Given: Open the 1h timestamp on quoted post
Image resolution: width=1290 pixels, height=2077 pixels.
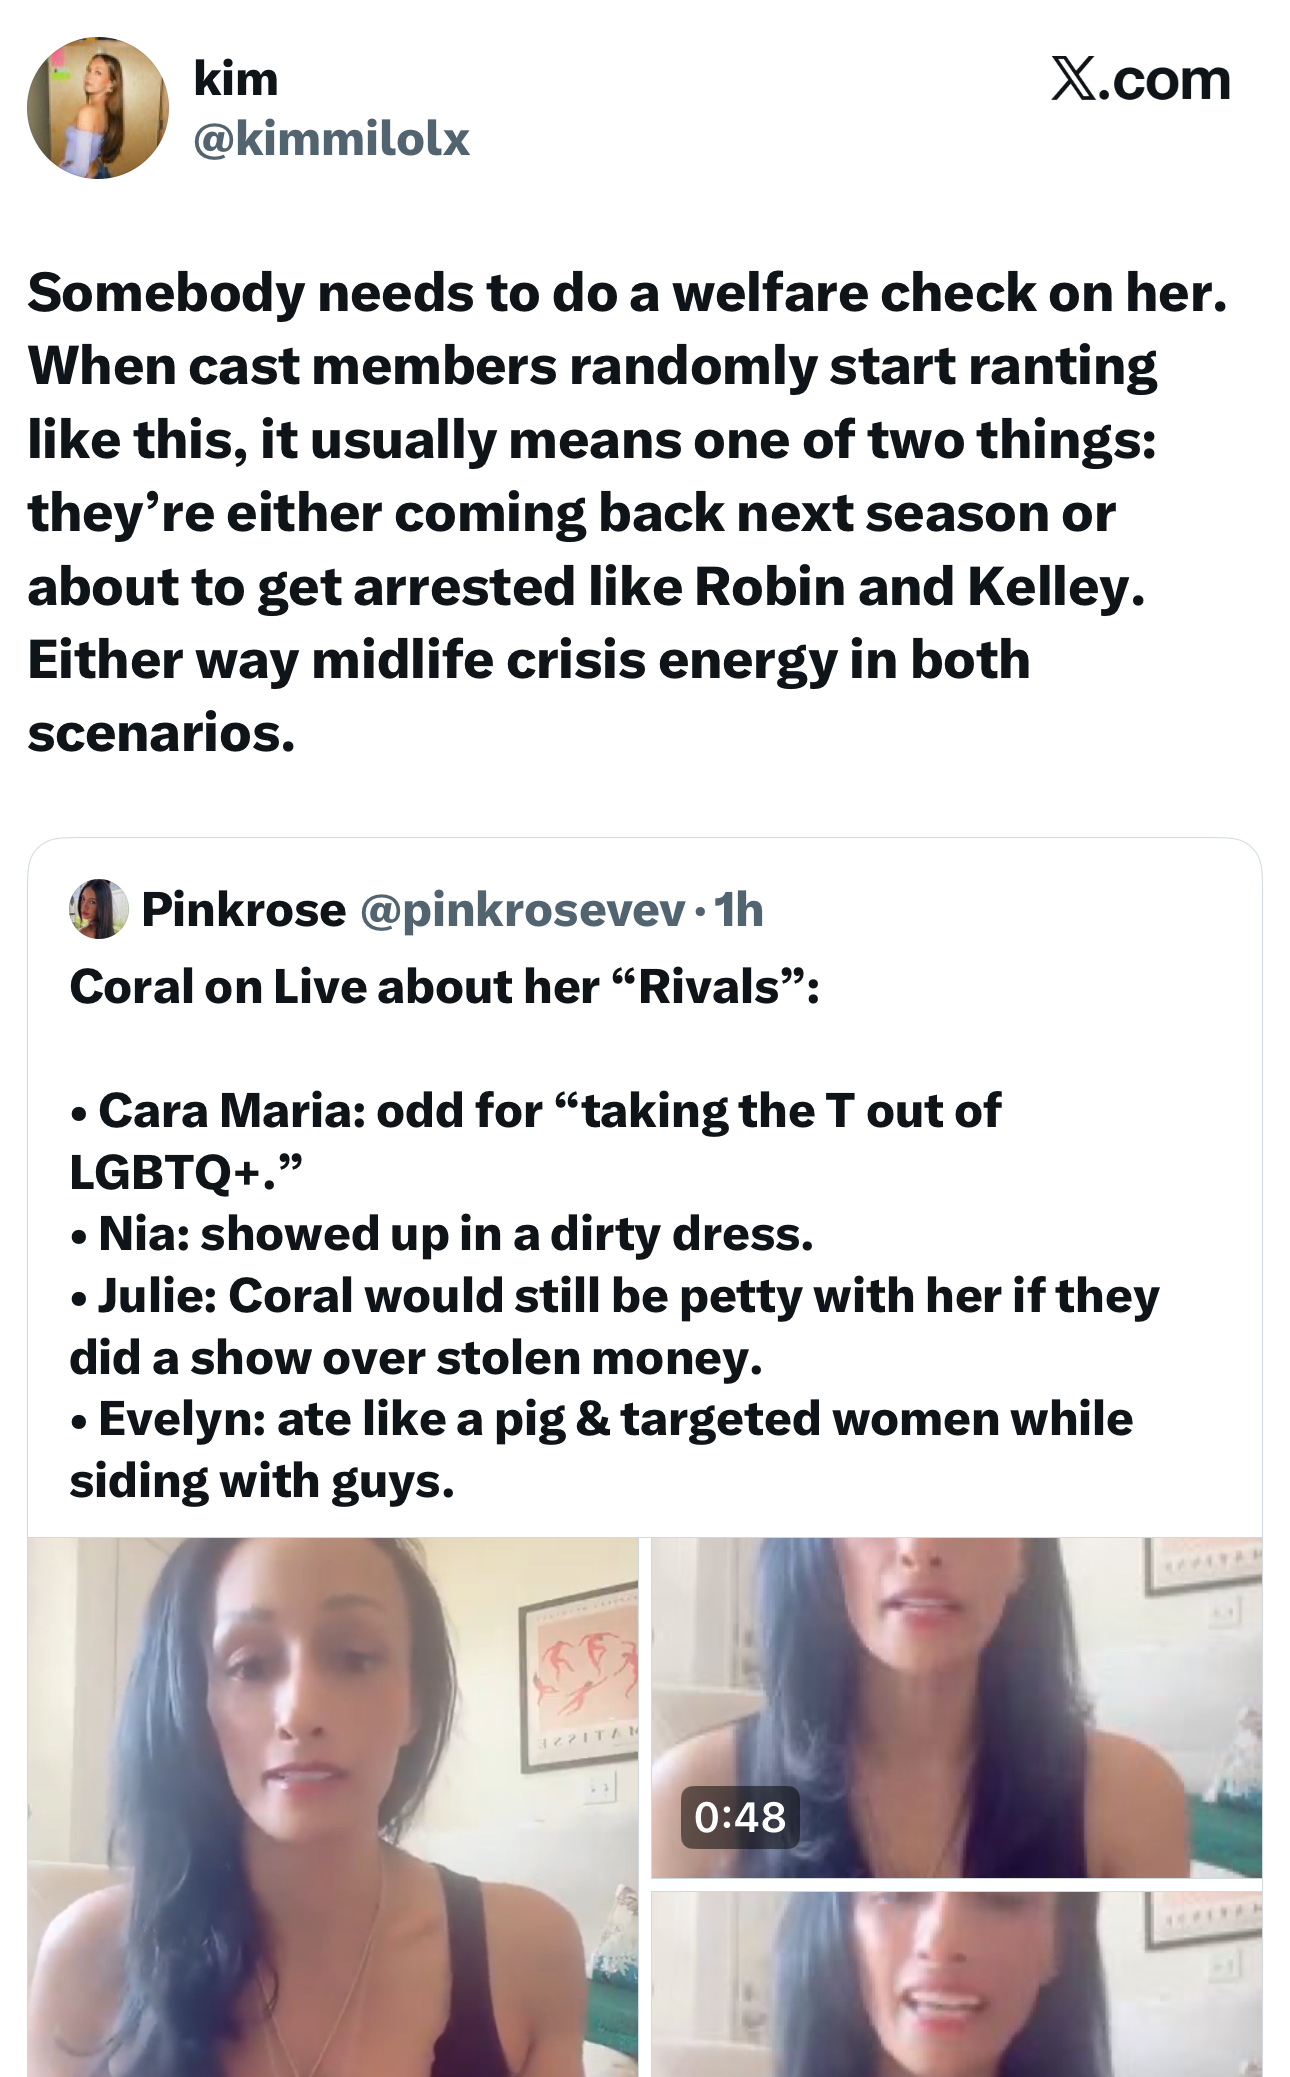Looking at the screenshot, I should [738, 909].
